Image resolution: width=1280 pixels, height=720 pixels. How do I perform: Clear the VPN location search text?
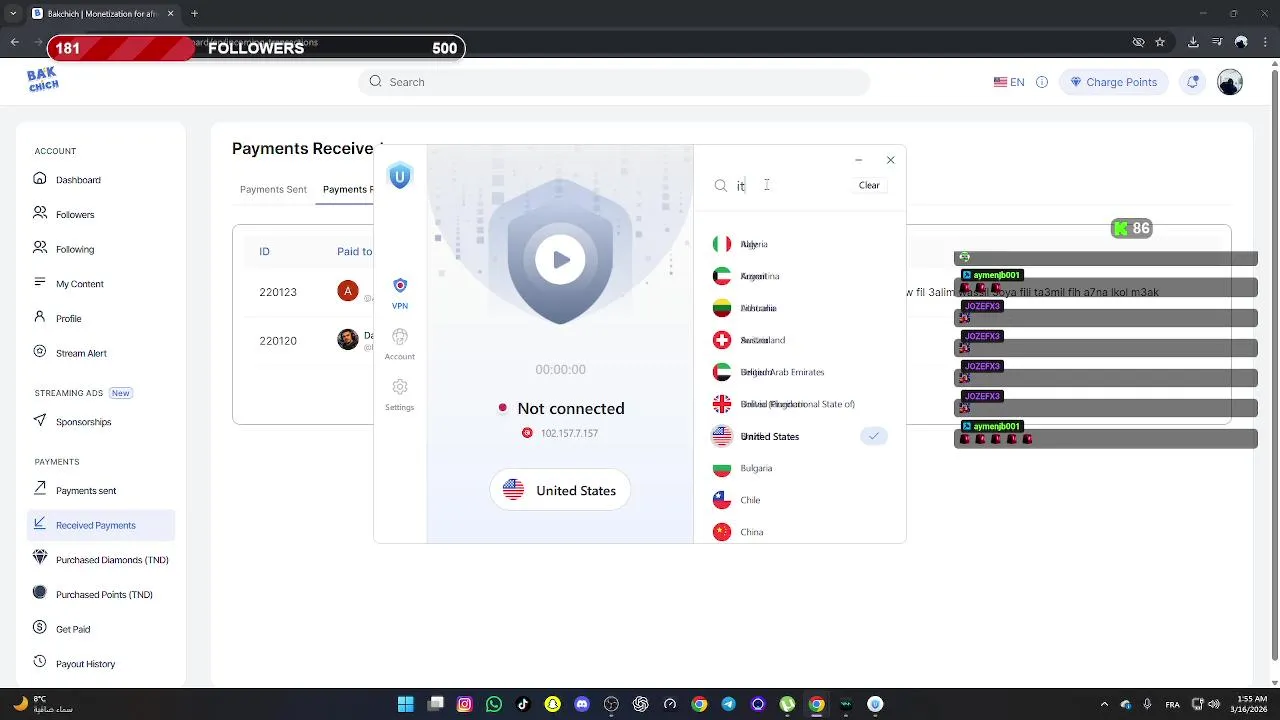(869, 185)
